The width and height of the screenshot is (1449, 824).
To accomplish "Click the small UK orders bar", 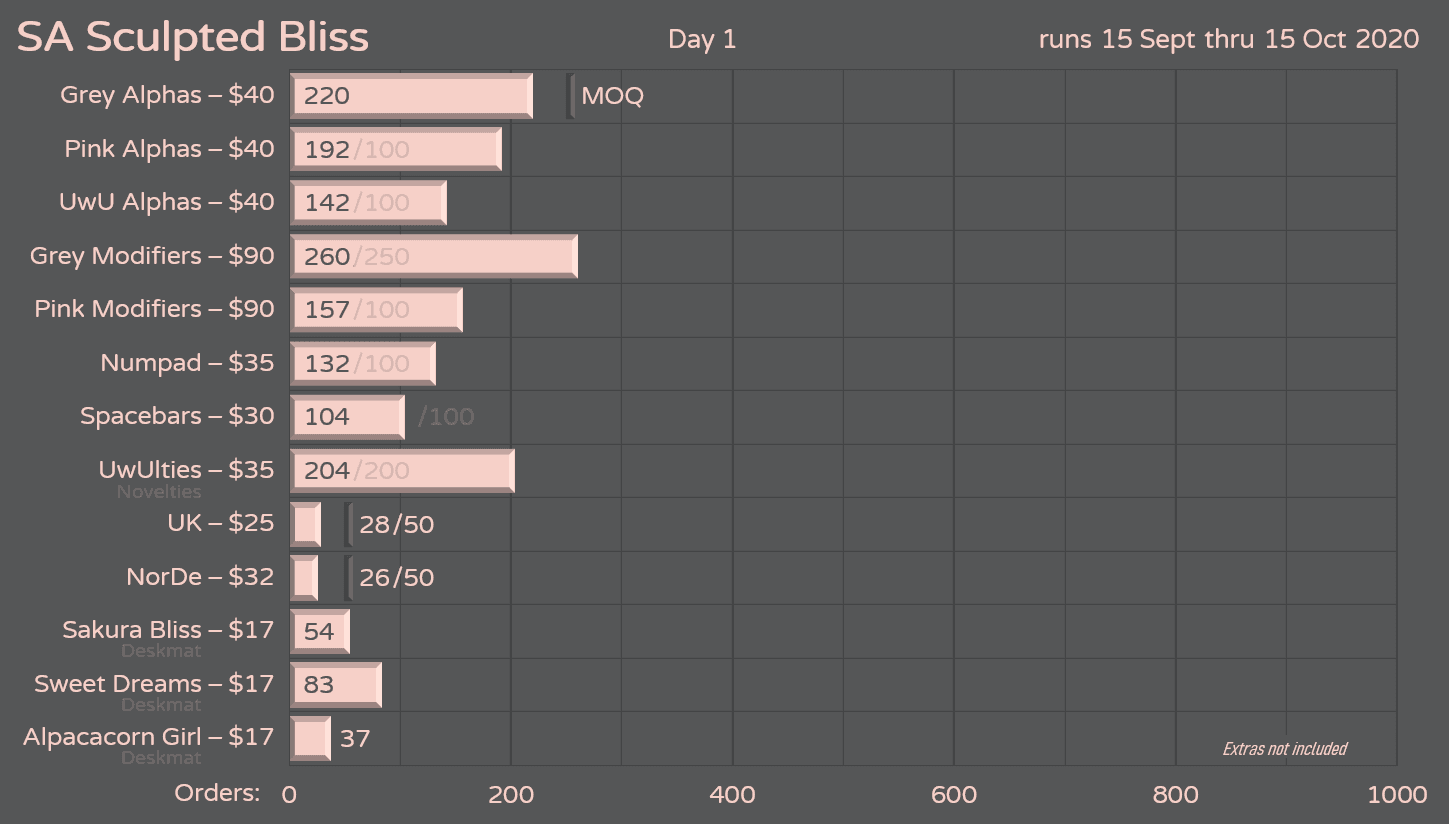I will (x=305, y=524).
